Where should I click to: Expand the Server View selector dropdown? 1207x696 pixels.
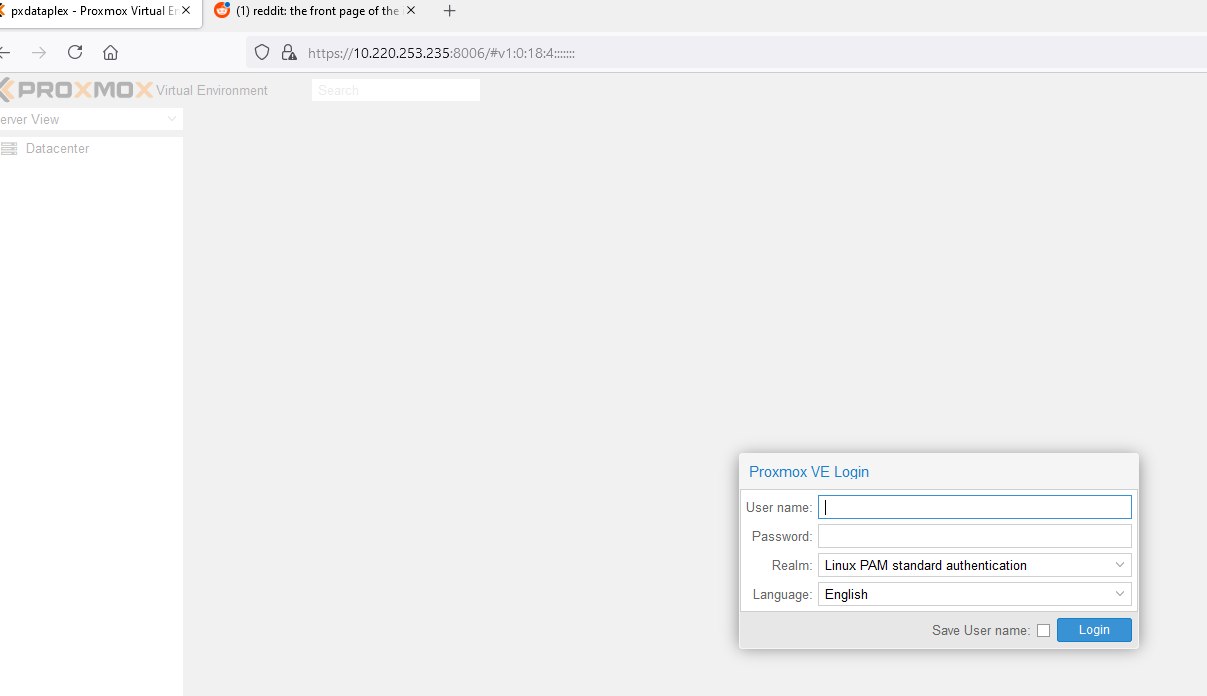(x=172, y=119)
